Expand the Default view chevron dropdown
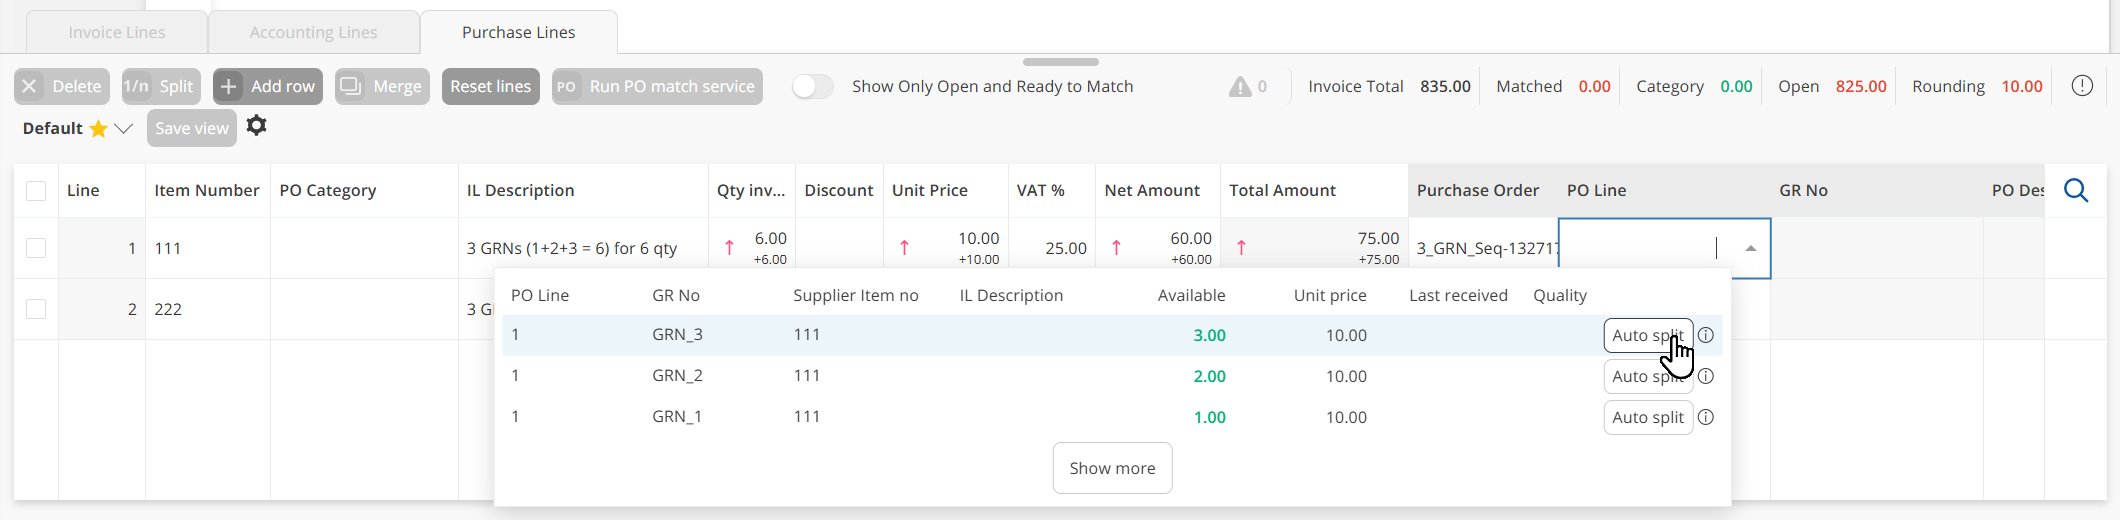2120x520 pixels. pos(124,129)
